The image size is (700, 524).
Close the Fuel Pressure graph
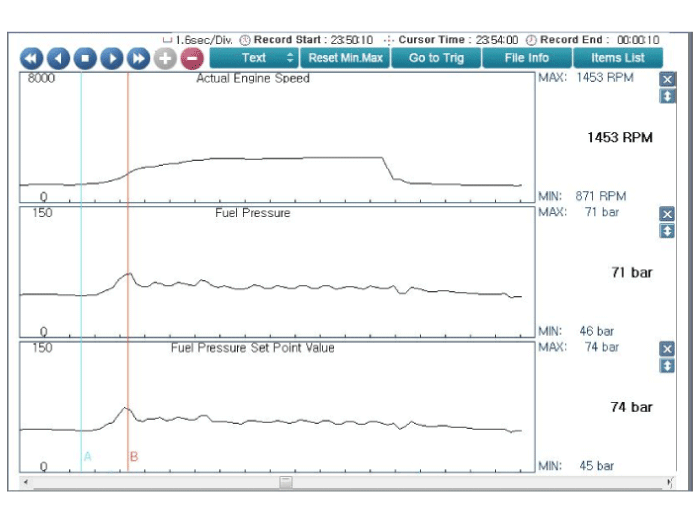pos(668,214)
